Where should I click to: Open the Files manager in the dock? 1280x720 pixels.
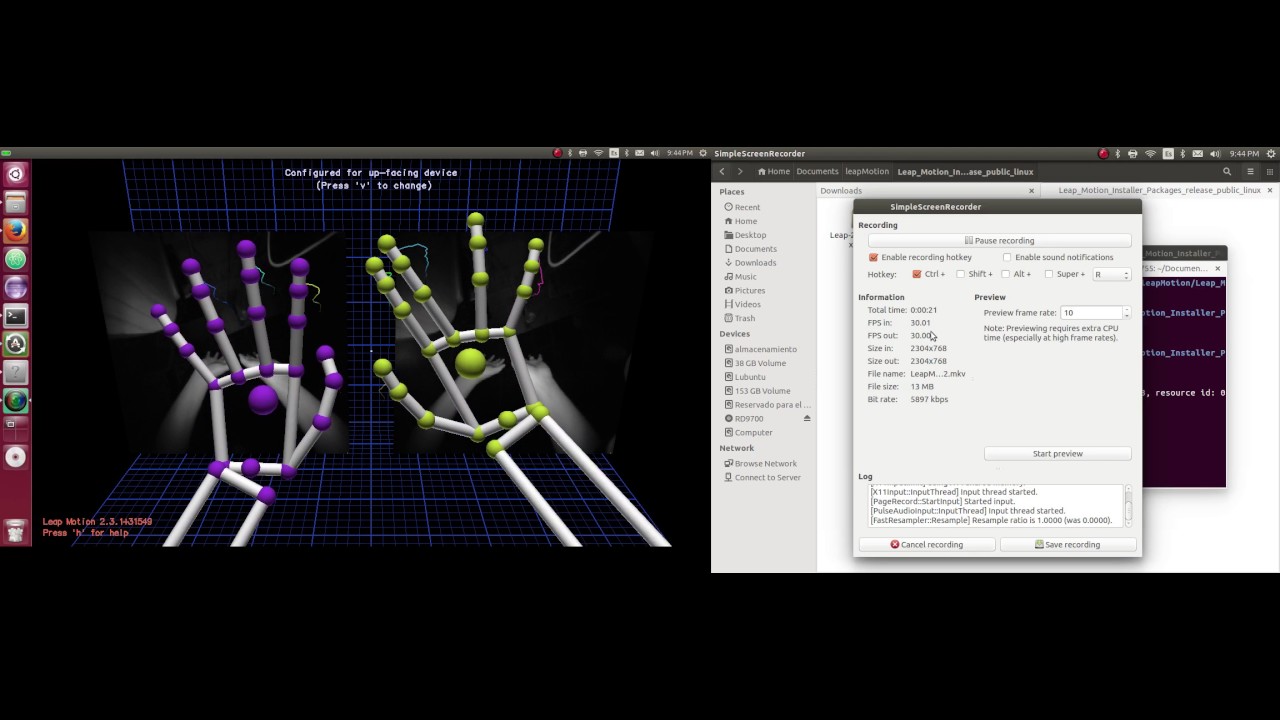(x=15, y=203)
